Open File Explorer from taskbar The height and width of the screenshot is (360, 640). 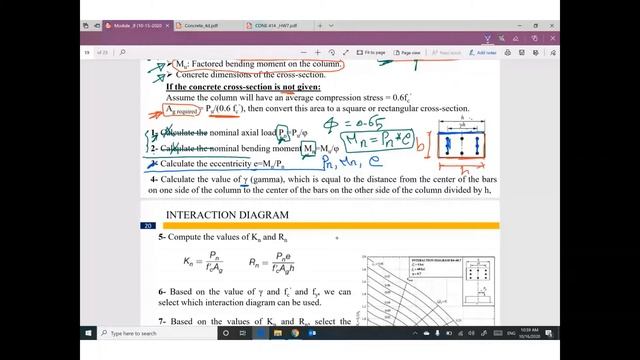278,333
